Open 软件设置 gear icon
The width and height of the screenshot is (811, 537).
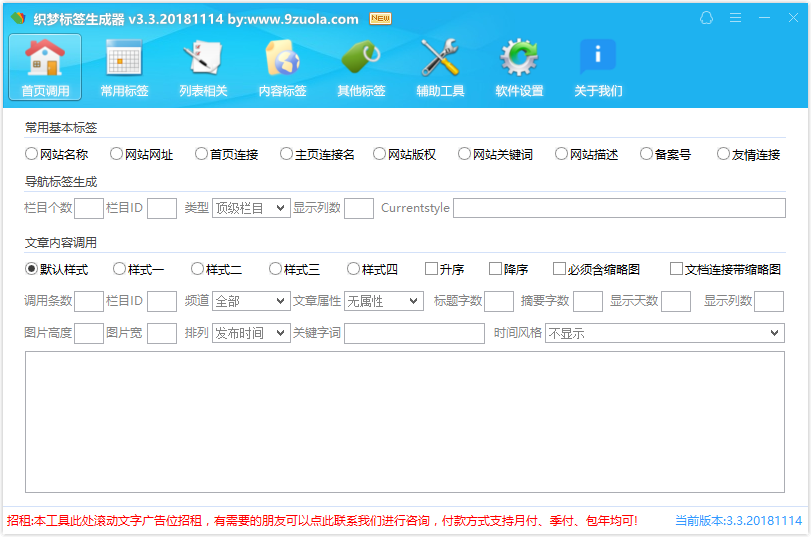pos(519,67)
